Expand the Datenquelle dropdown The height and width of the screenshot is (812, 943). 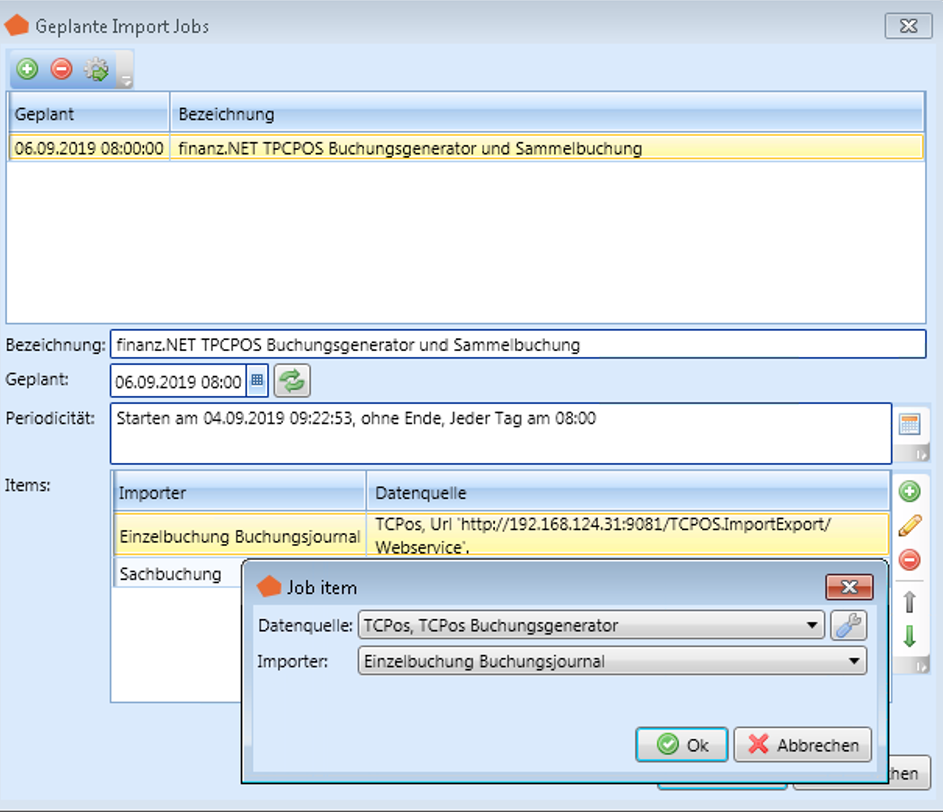tap(812, 626)
